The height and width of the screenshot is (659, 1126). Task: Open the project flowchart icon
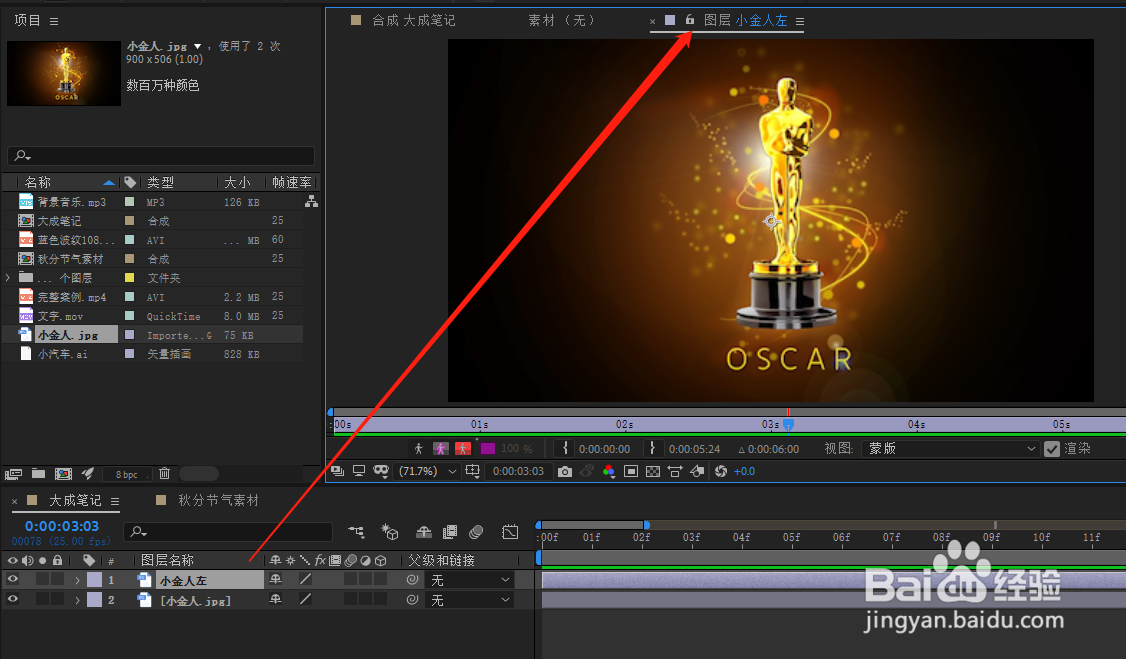(311, 202)
